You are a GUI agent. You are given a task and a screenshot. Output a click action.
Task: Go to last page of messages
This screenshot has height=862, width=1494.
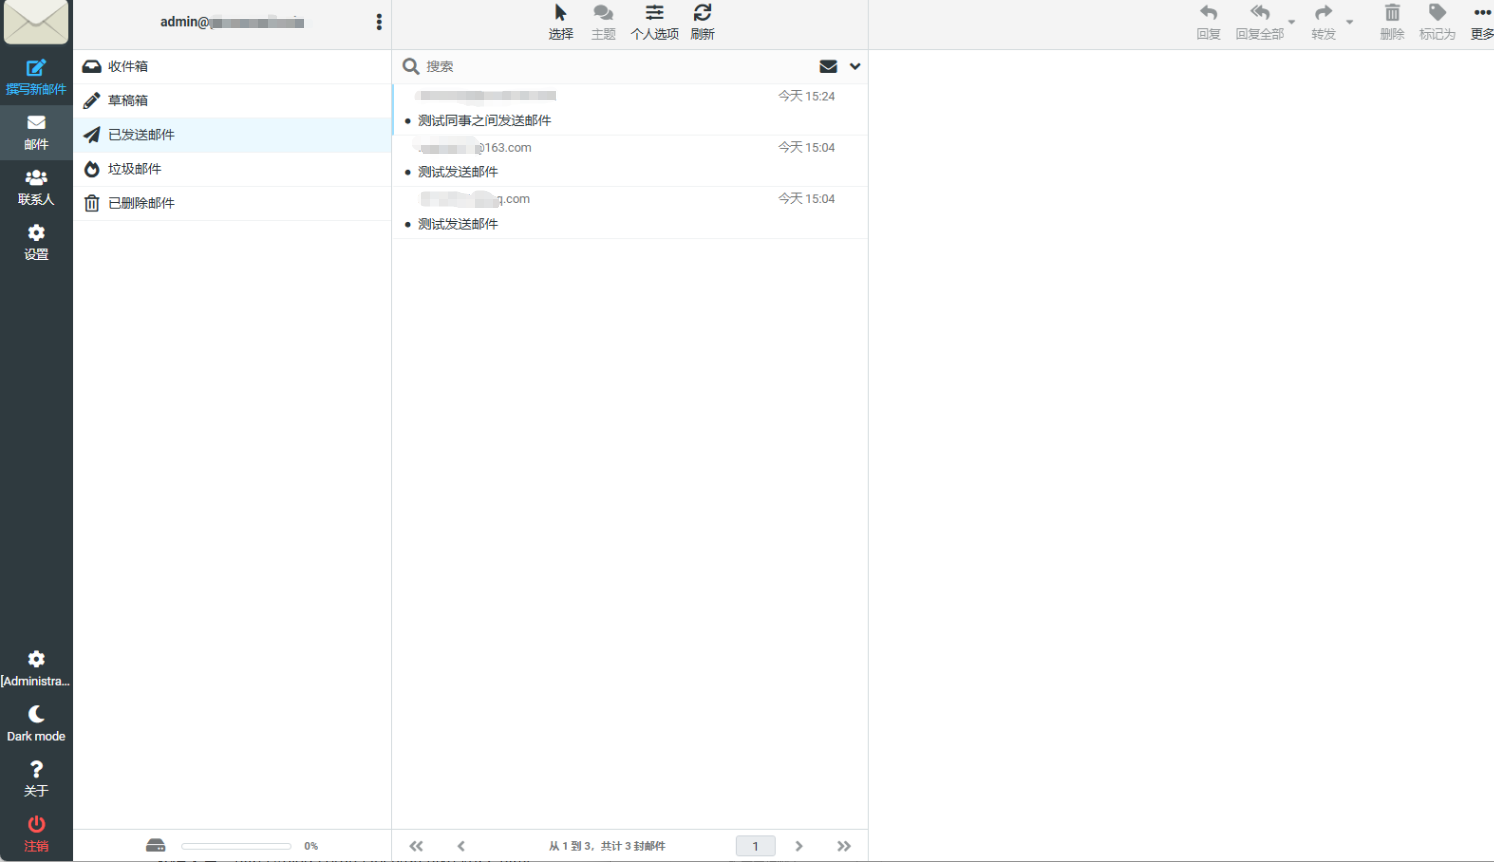(844, 846)
